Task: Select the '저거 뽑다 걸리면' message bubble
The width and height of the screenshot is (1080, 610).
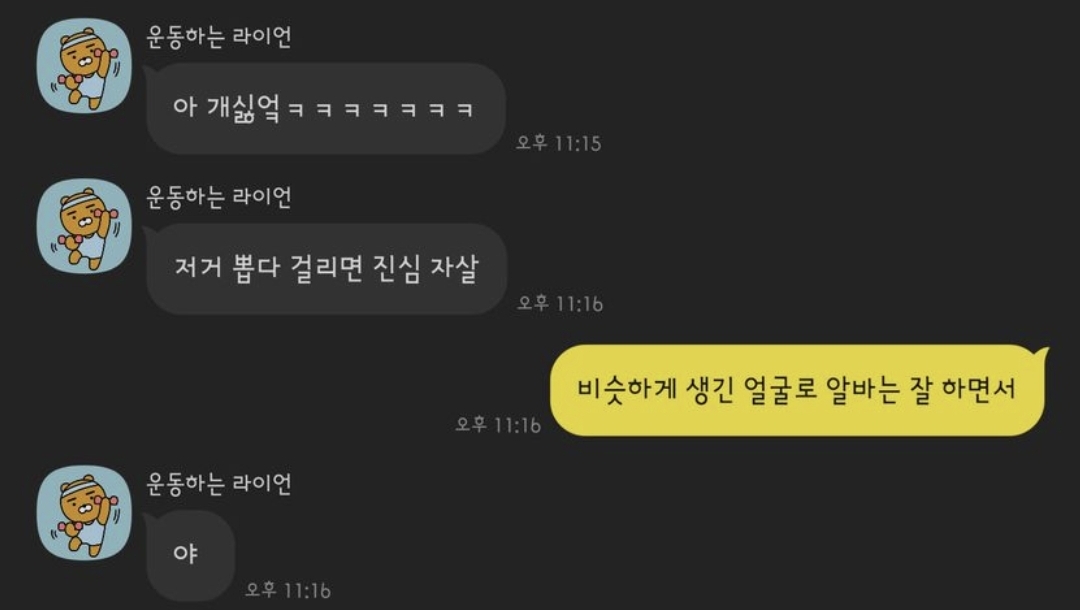Action: tap(326, 269)
